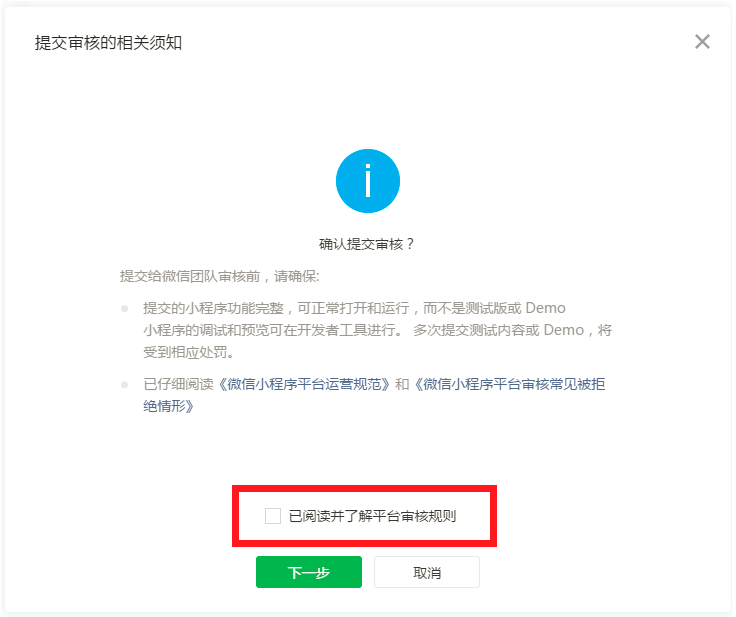Click the line 提交的小程序功能完整，可正常打开和运行
Screen dimensions: 736x617
point(276,308)
